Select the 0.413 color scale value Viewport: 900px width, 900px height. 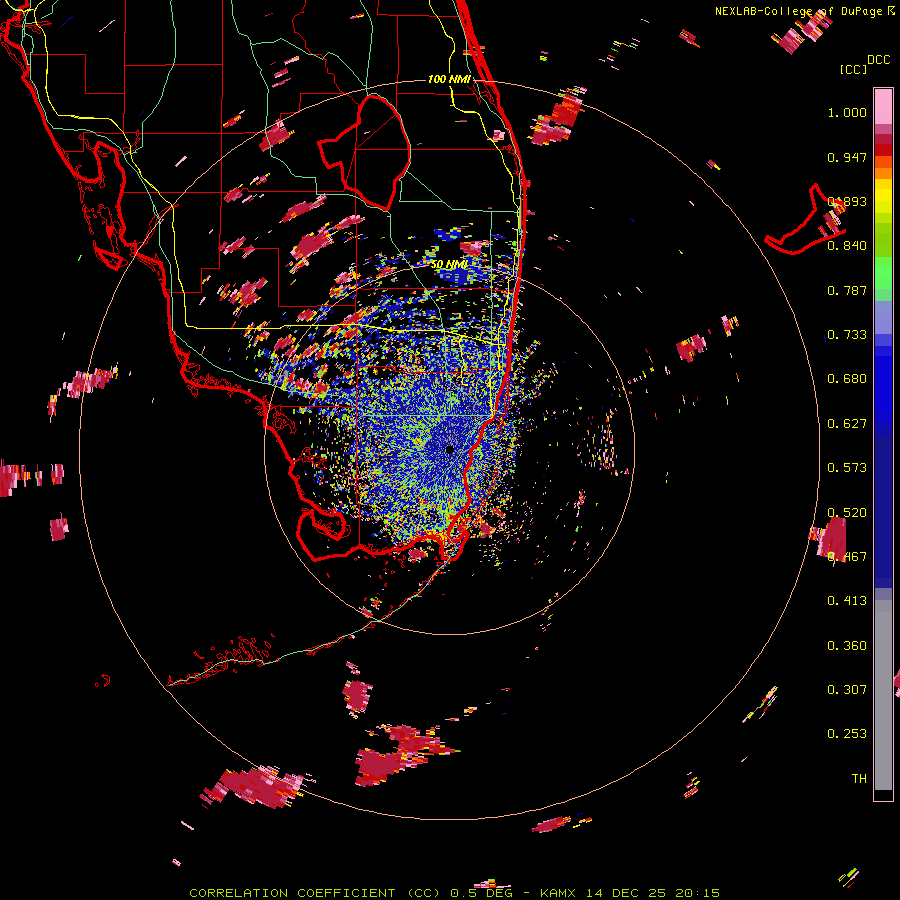click(847, 601)
